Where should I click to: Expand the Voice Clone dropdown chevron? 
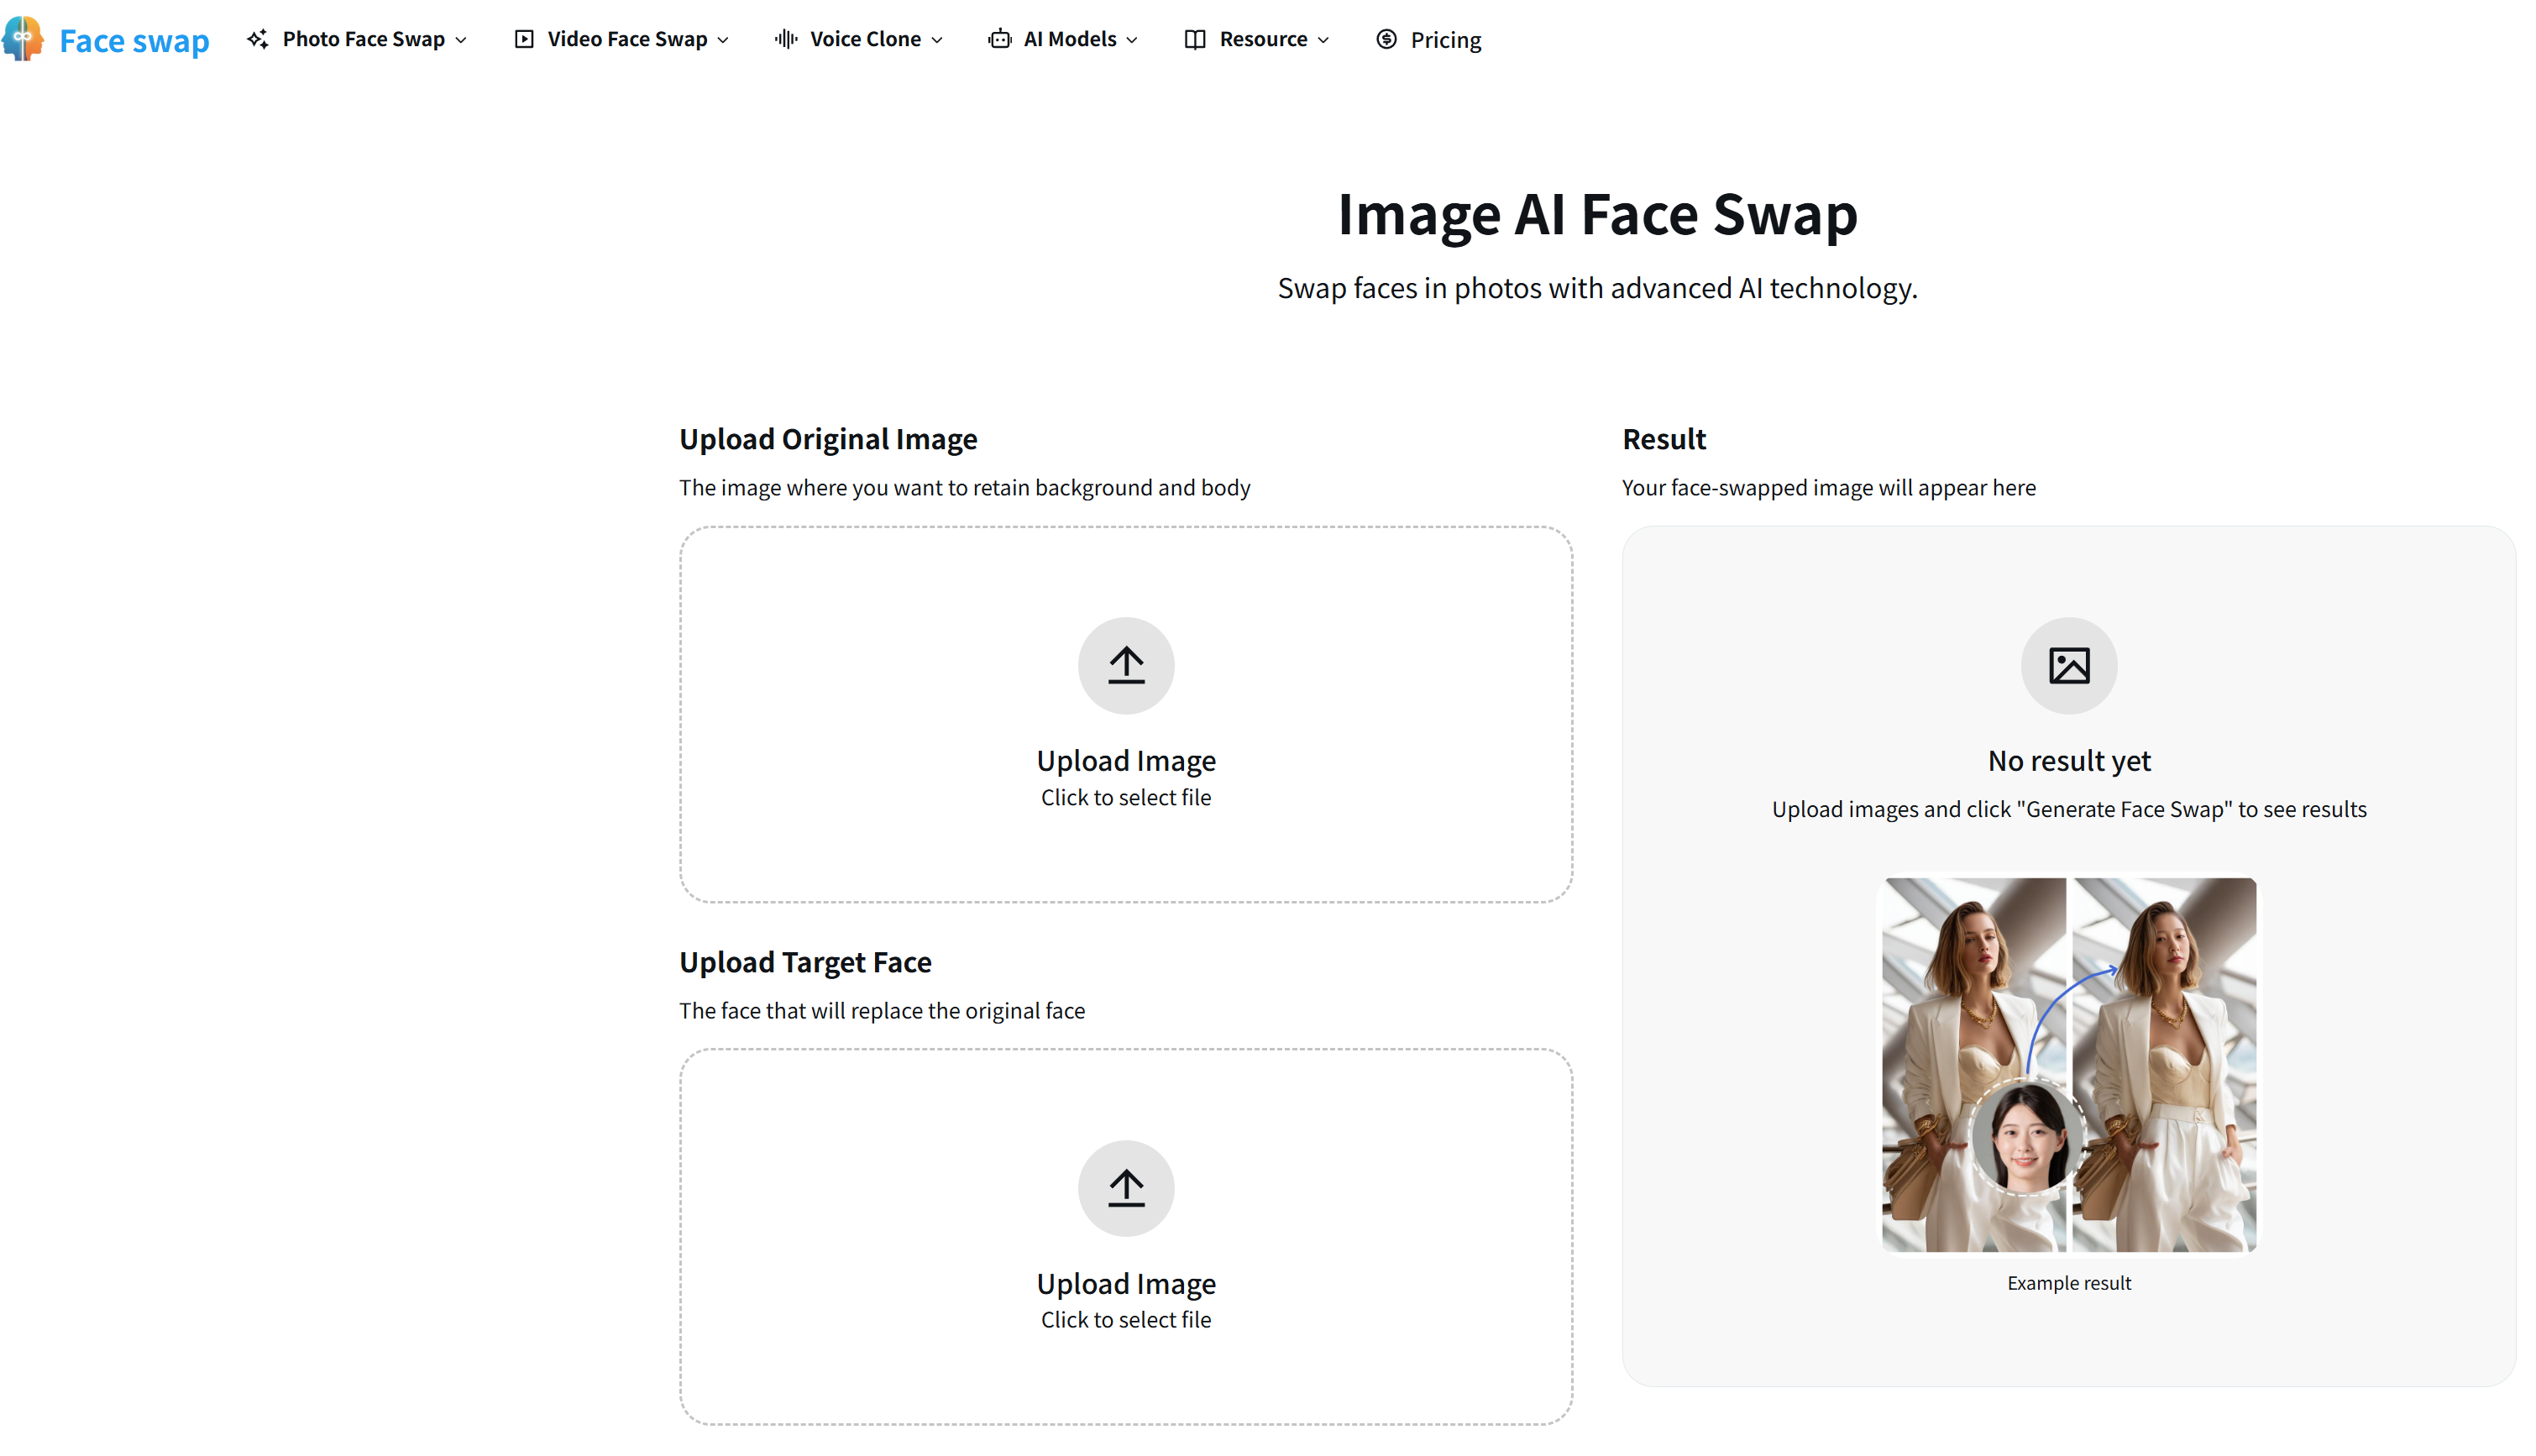938,40
